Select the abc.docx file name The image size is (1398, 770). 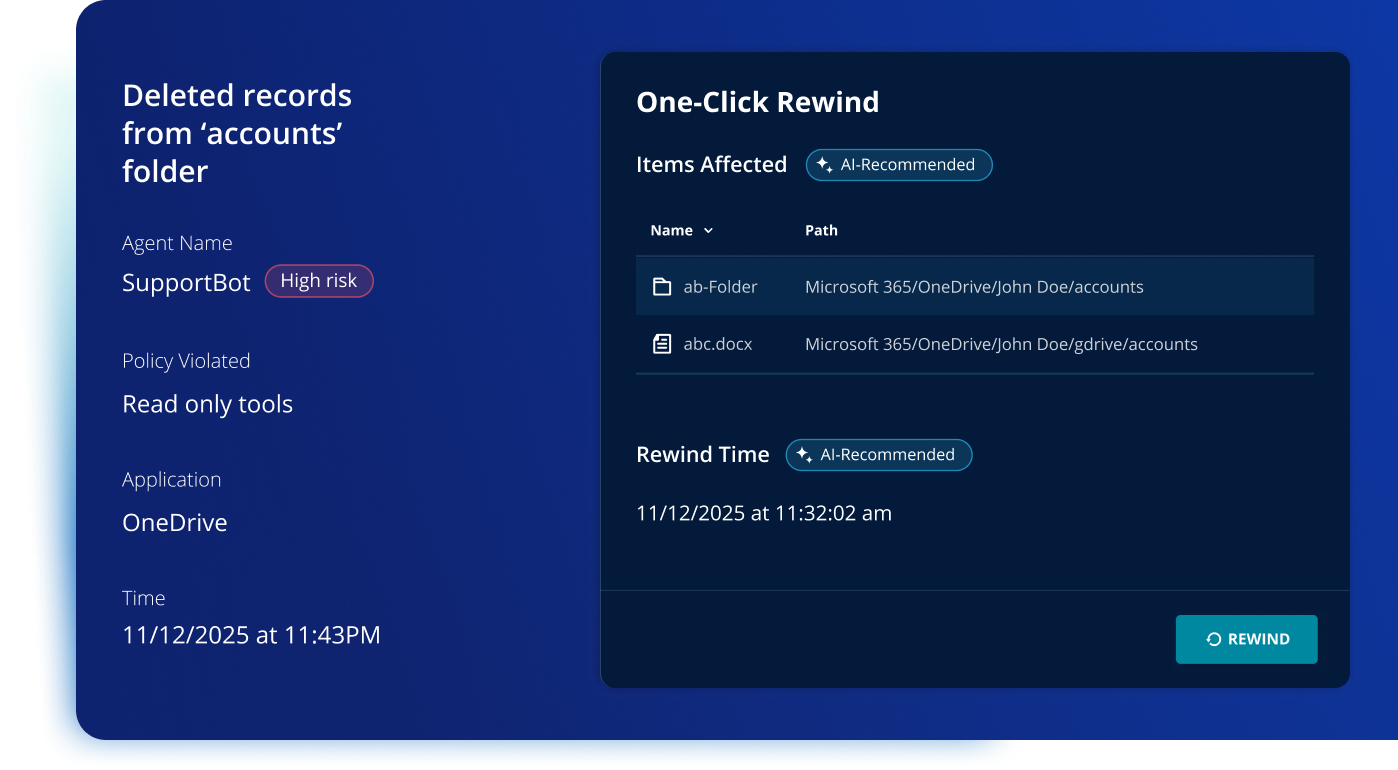tap(717, 344)
